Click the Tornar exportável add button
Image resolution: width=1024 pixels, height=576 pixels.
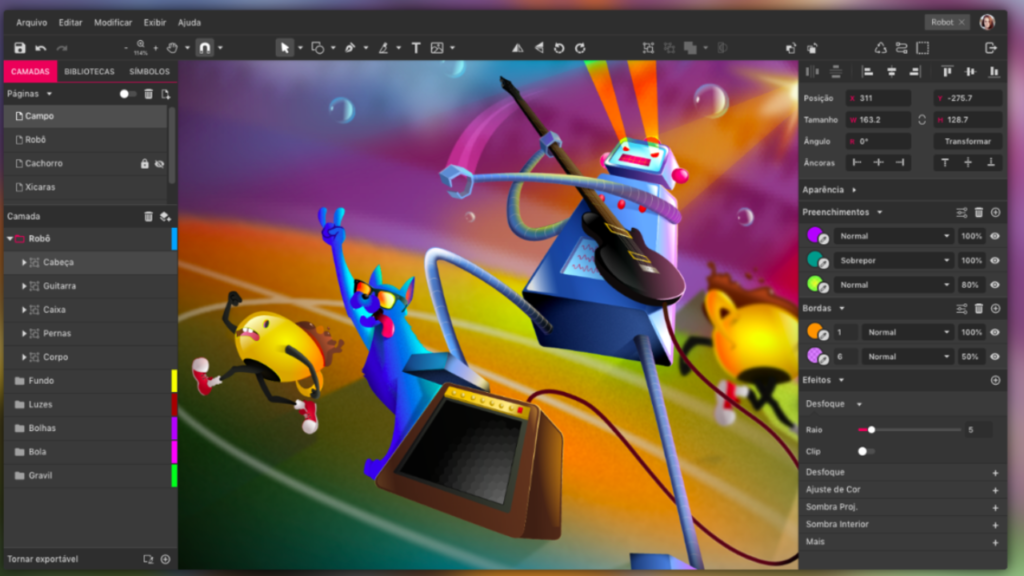coord(165,559)
